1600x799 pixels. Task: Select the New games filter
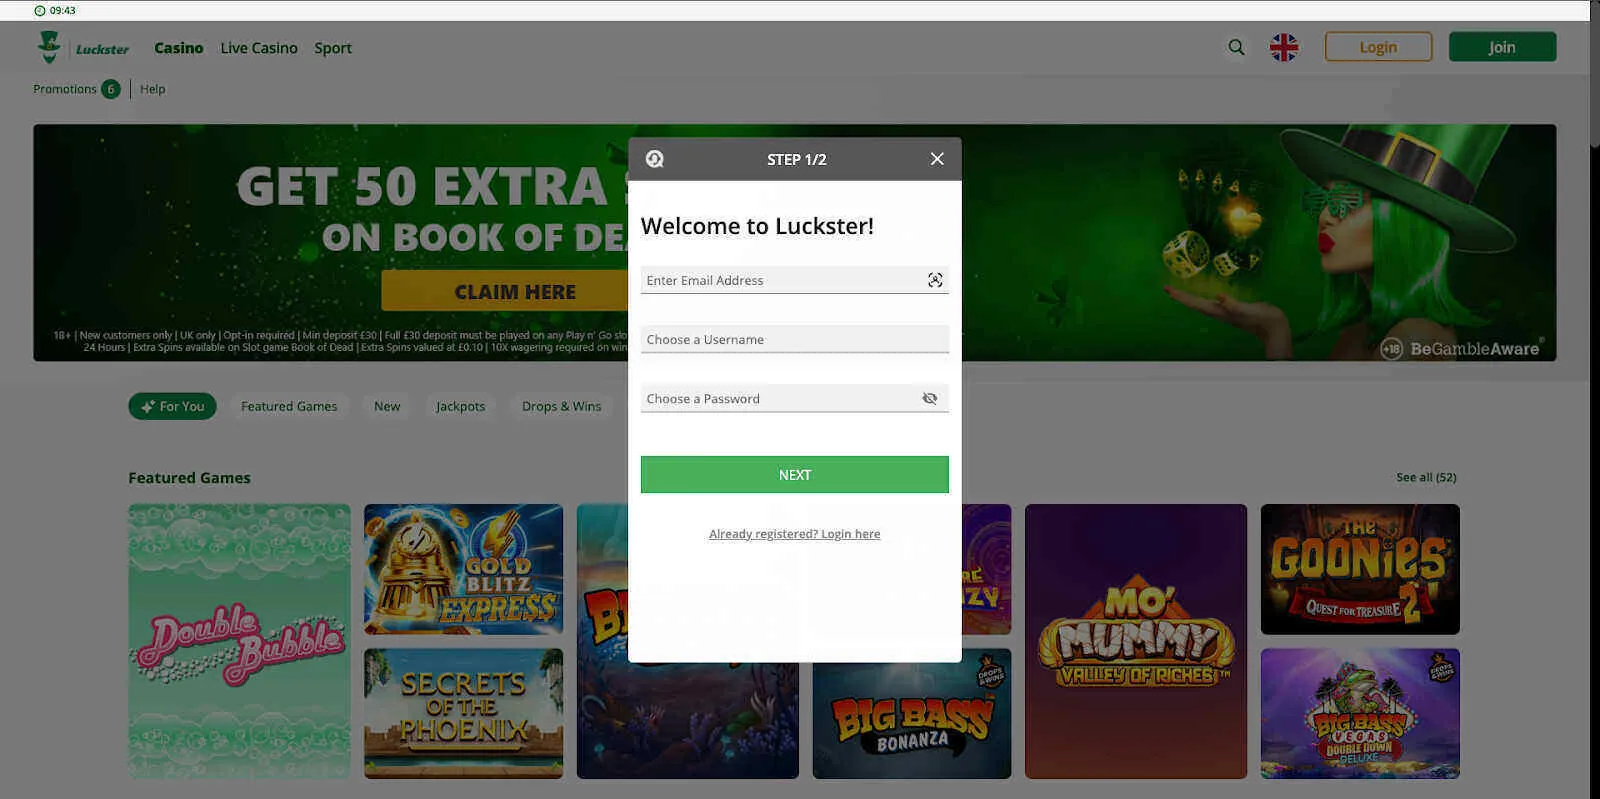click(387, 406)
